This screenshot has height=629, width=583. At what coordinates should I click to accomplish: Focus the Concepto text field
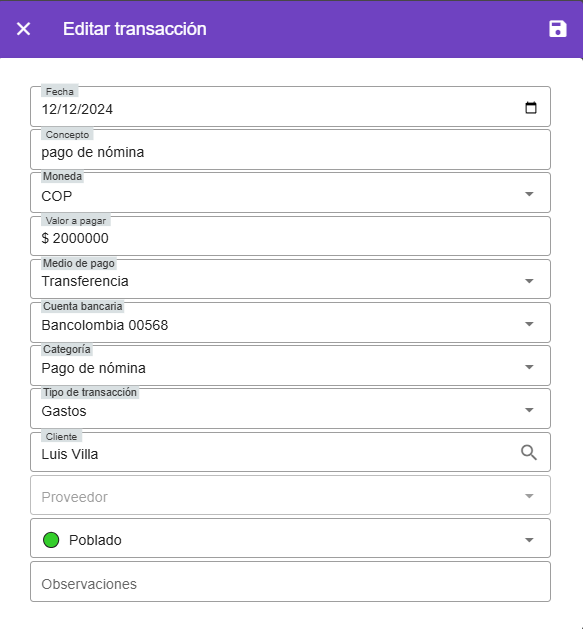pos(290,150)
